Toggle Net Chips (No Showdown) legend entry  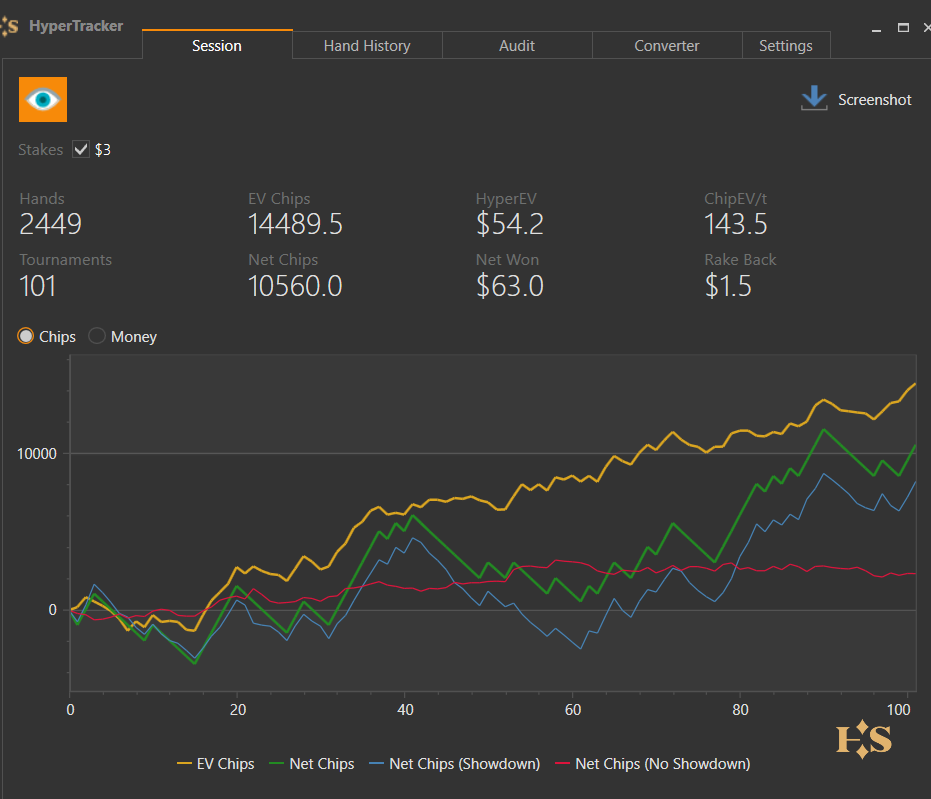click(653, 763)
